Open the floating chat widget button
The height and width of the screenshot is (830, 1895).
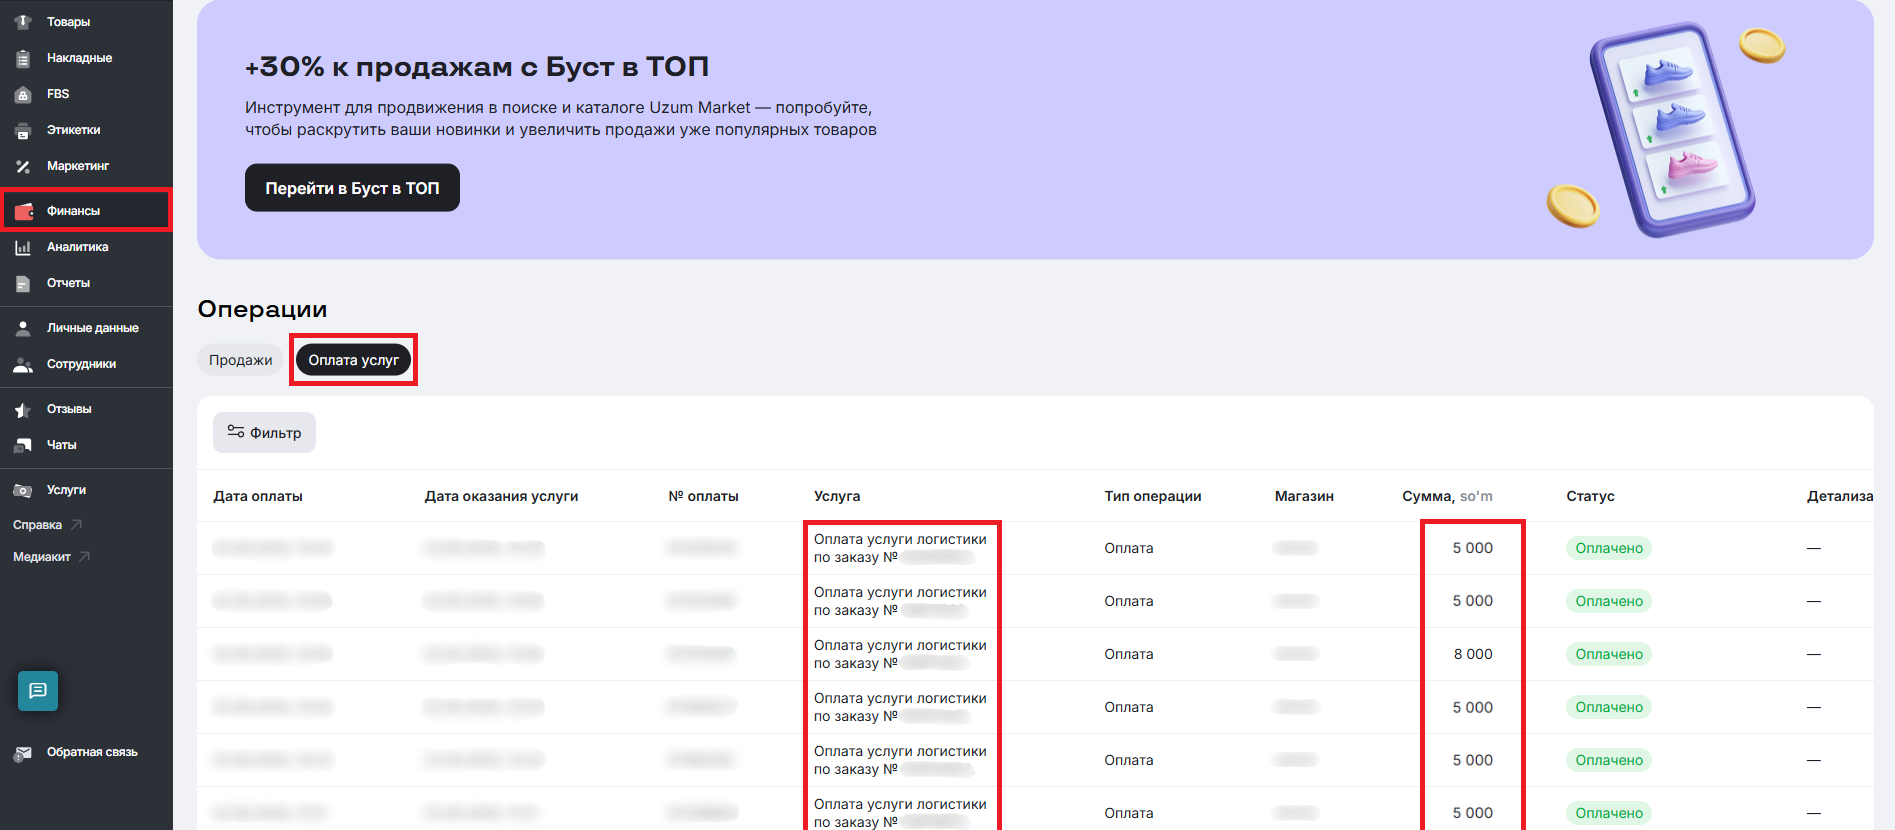38,691
